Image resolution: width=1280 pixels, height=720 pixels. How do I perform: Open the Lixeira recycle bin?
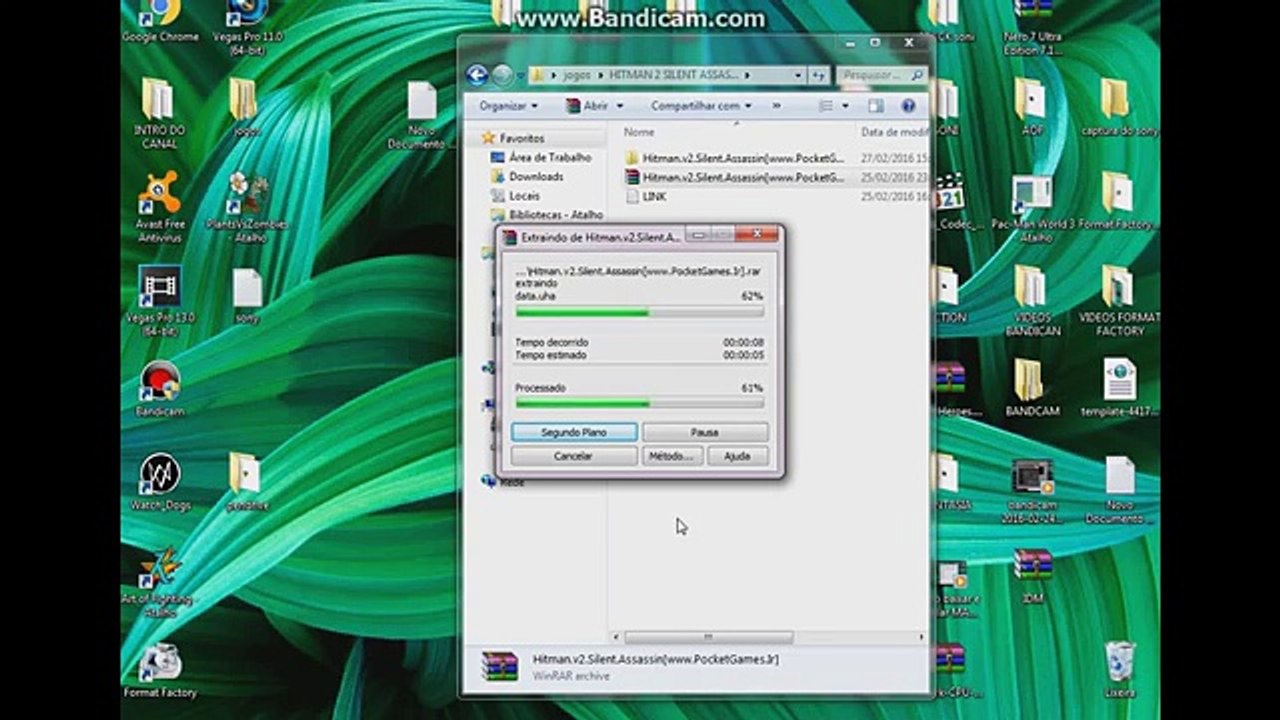point(1120,670)
